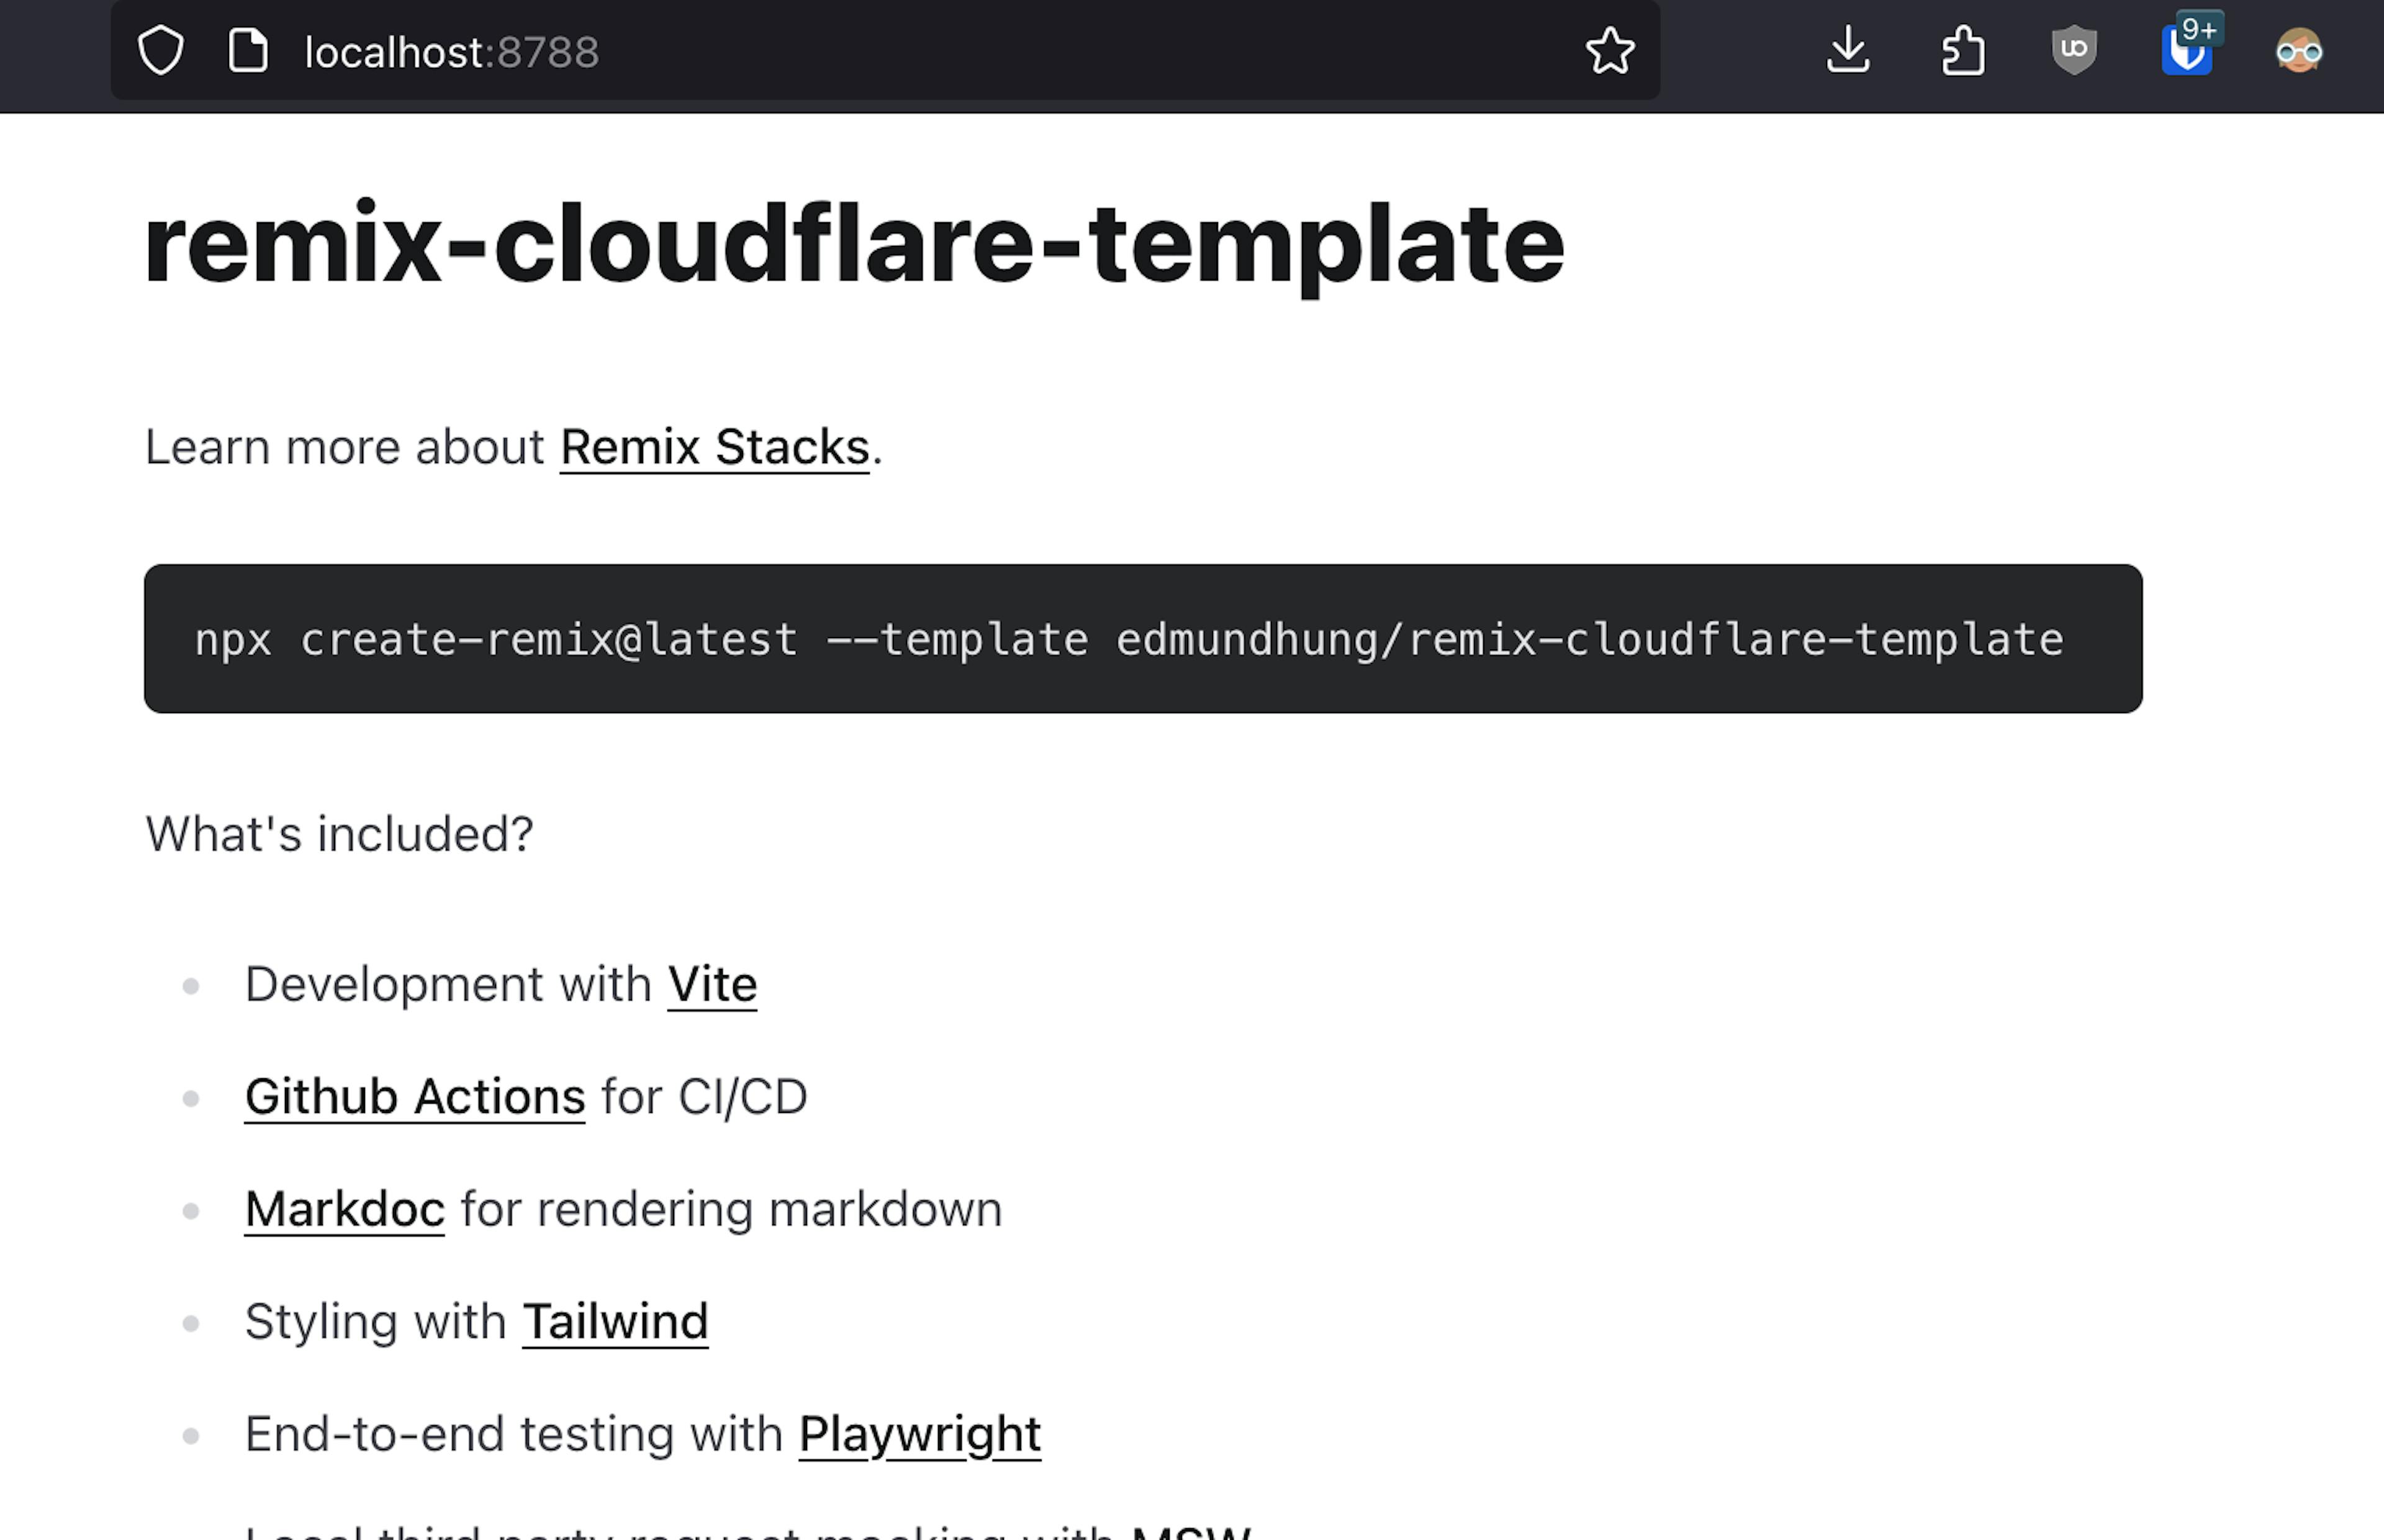Click the tracking protection shield icon
This screenshot has width=2384, height=1540.
pos(161,51)
